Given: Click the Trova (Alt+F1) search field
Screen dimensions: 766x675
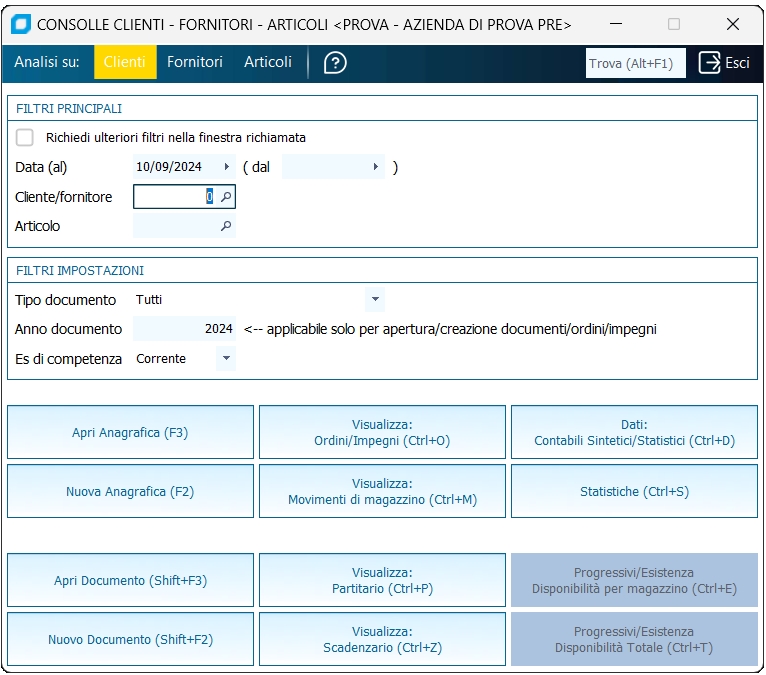Looking at the screenshot, I should click(x=635, y=63).
